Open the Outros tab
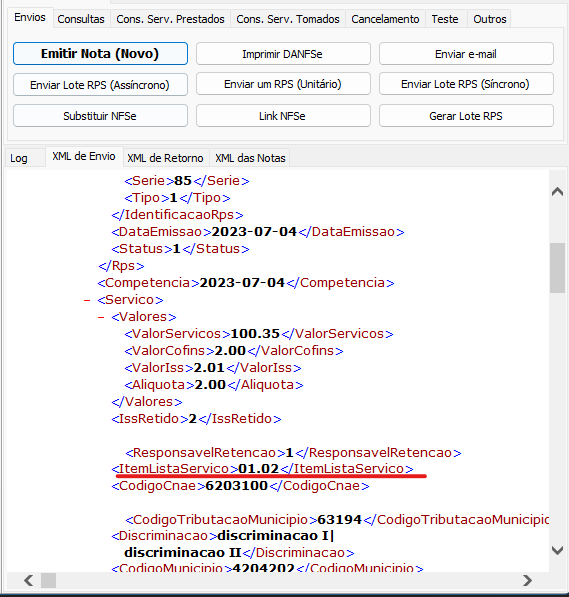This screenshot has width=569, height=597. pos(490,19)
